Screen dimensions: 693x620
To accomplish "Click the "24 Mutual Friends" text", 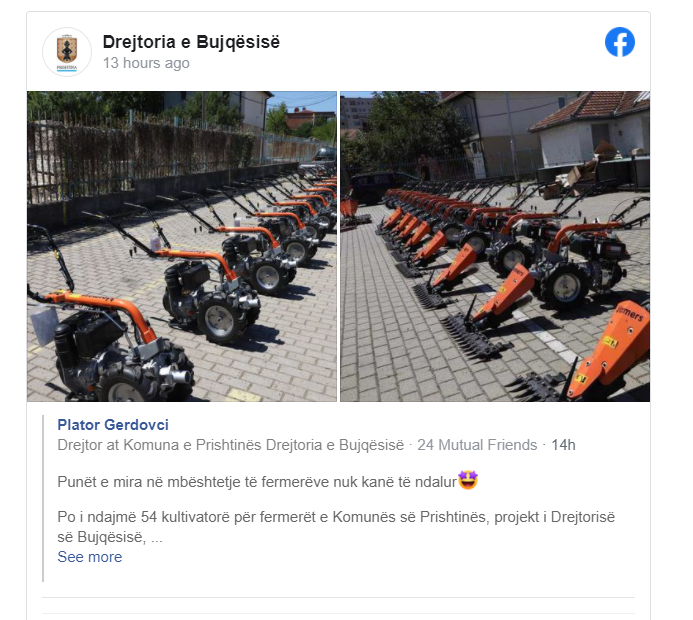I will [477, 445].
